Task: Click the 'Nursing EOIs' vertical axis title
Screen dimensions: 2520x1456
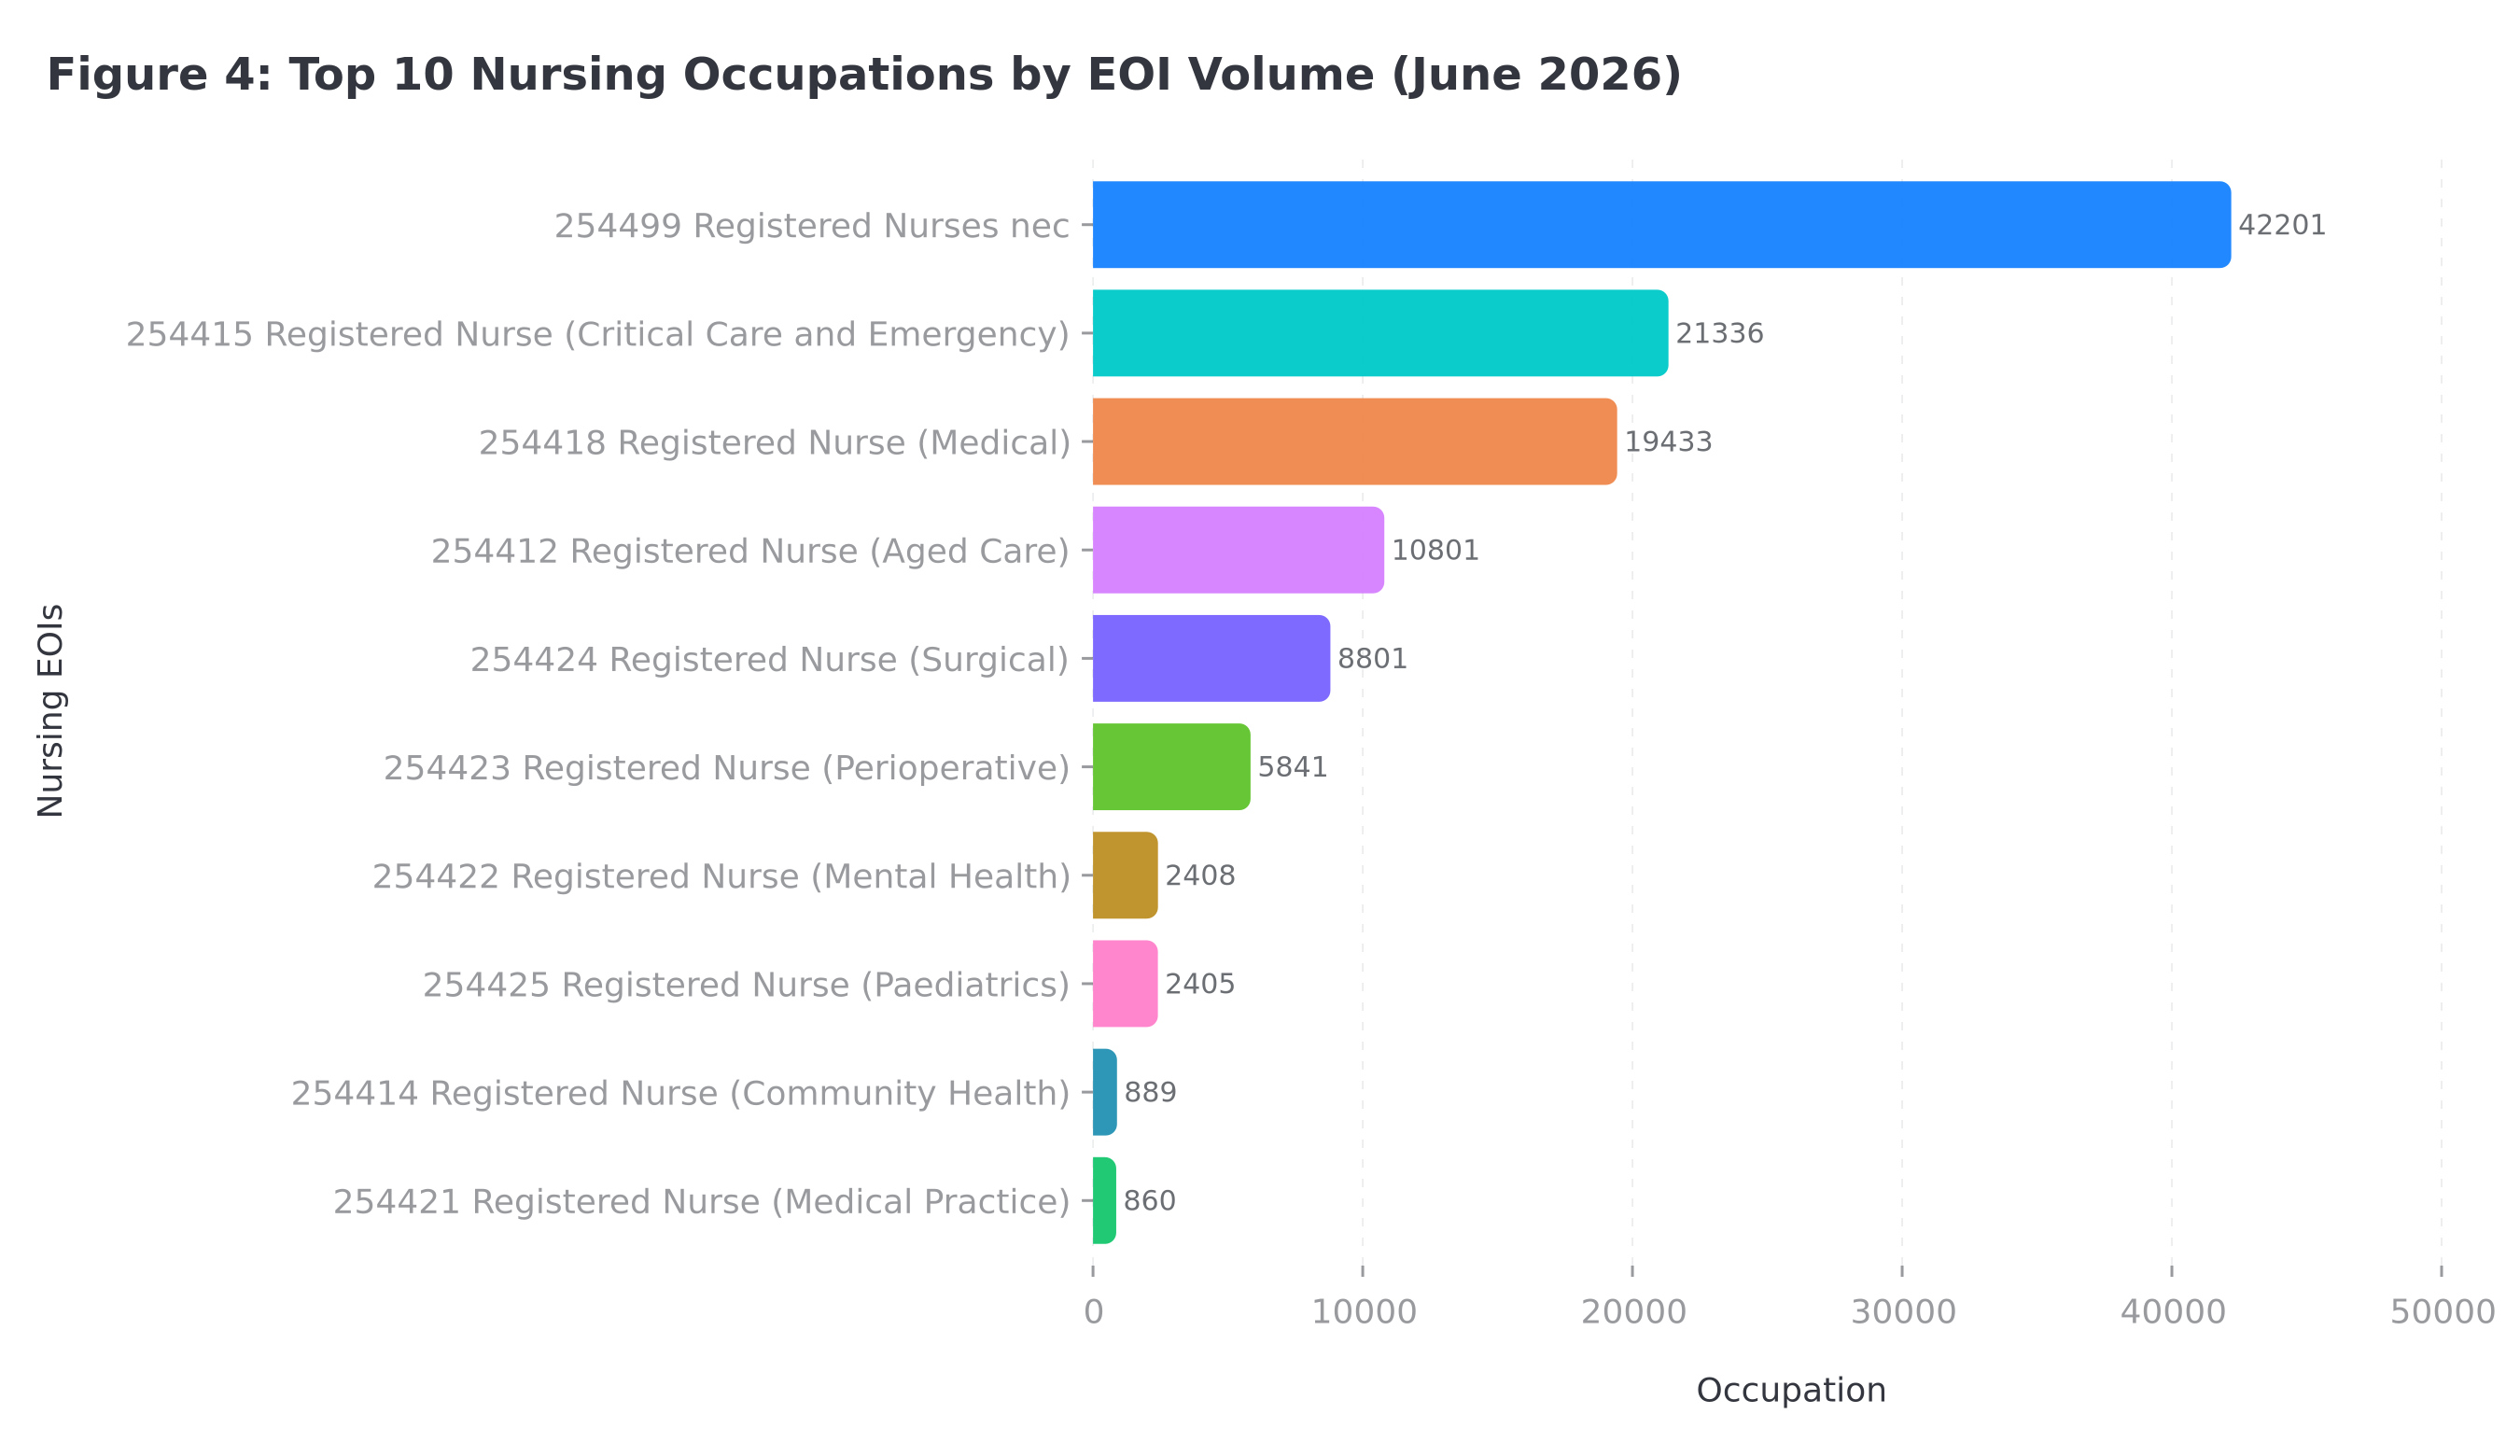Action: click(x=51, y=711)
